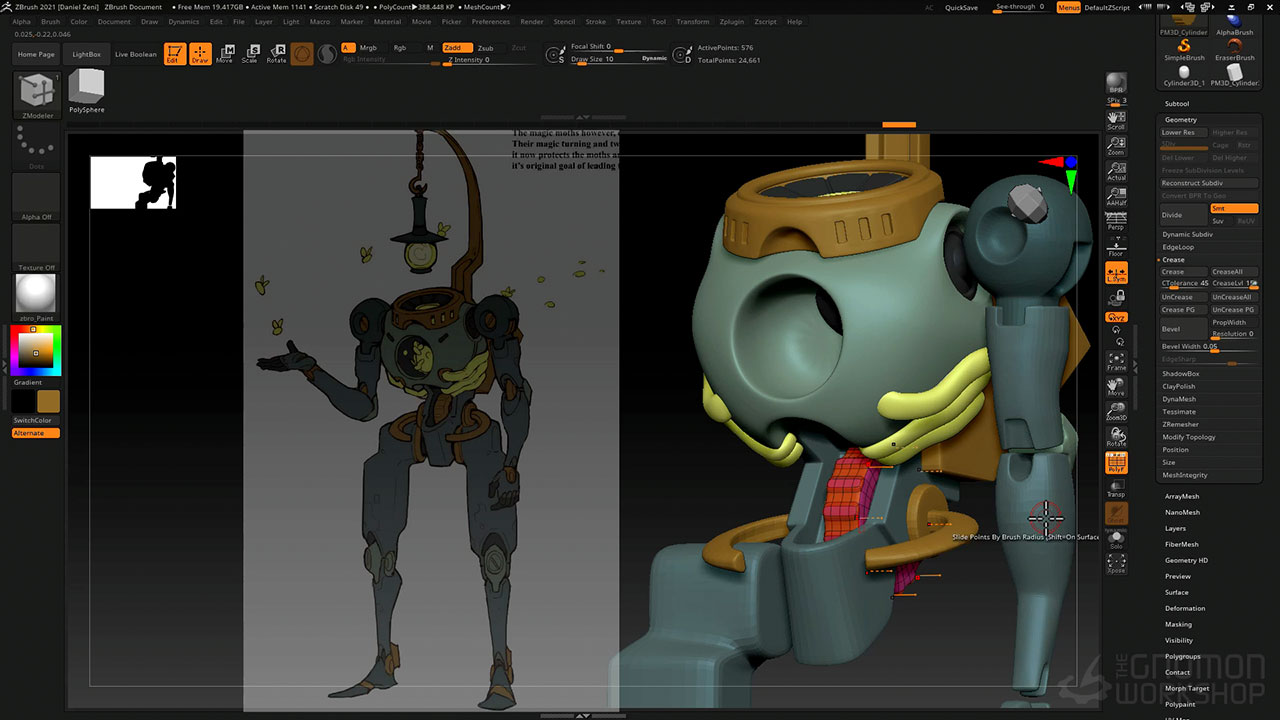
Task: Expand the Polygroups subpalette
Action: point(1182,656)
